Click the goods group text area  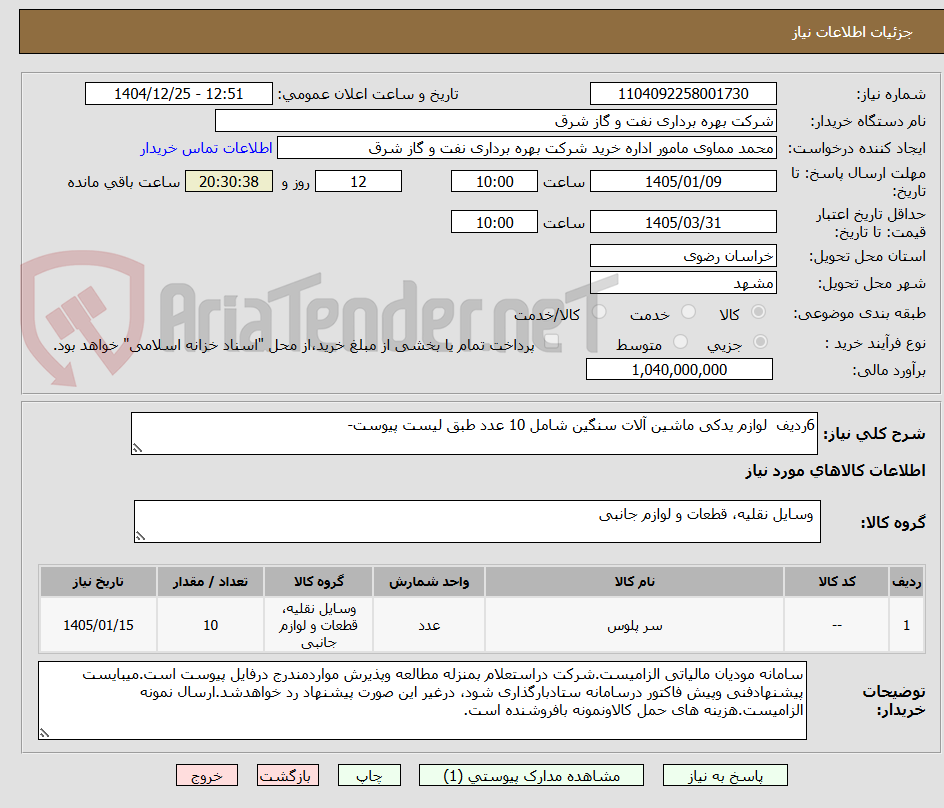[x=477, y=521]
